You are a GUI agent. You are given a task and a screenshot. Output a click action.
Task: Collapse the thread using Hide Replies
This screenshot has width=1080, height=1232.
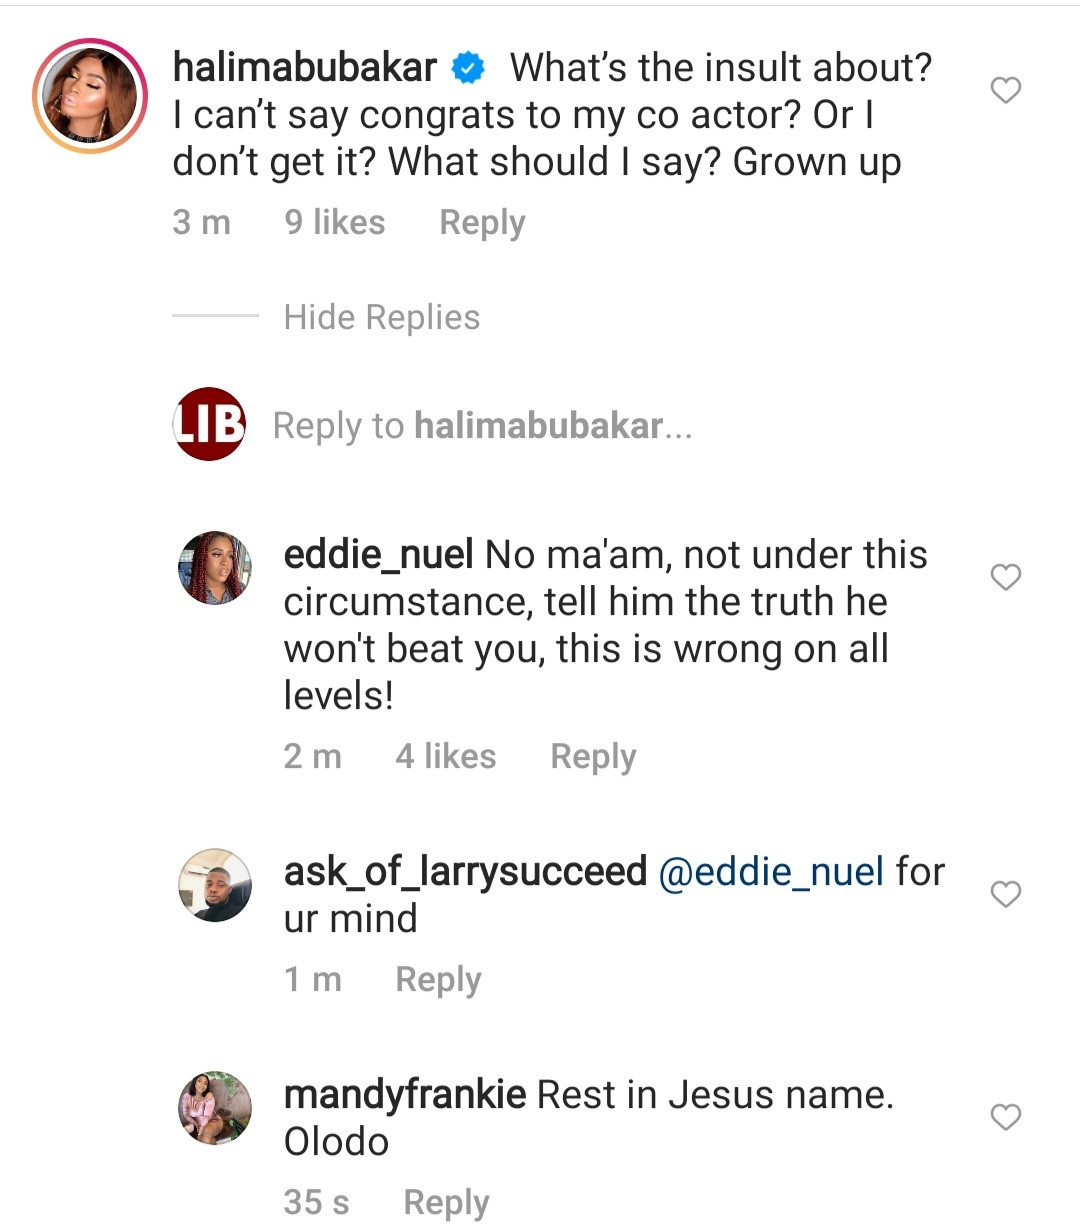click(381, 317)
